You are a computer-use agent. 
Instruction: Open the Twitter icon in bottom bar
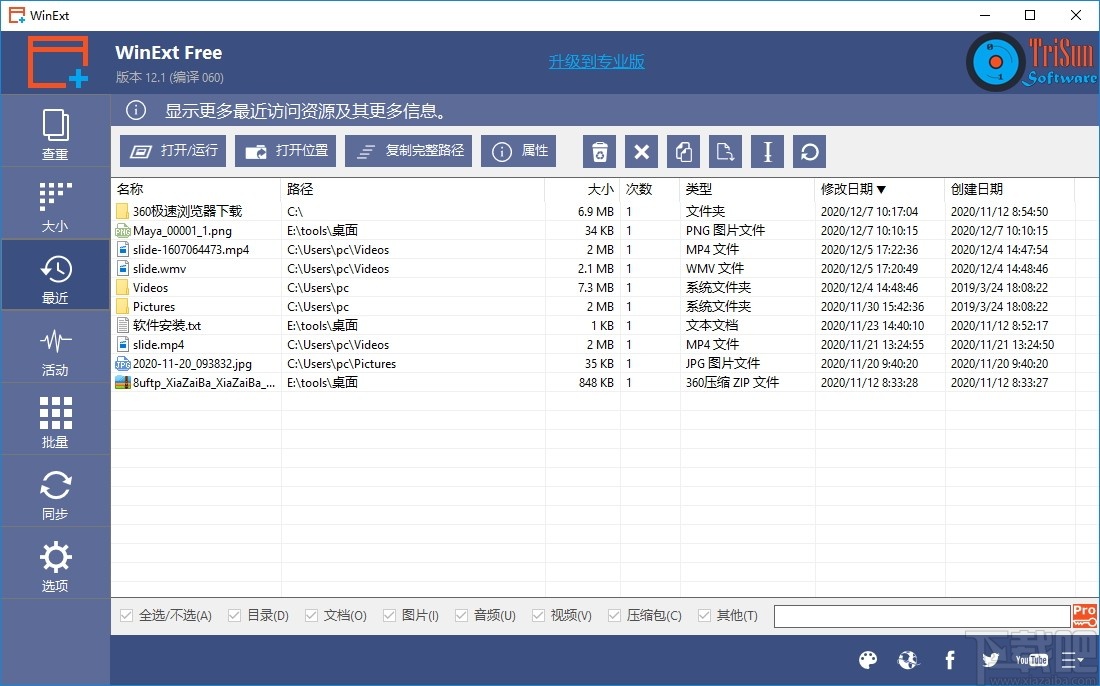coord(990,660)
